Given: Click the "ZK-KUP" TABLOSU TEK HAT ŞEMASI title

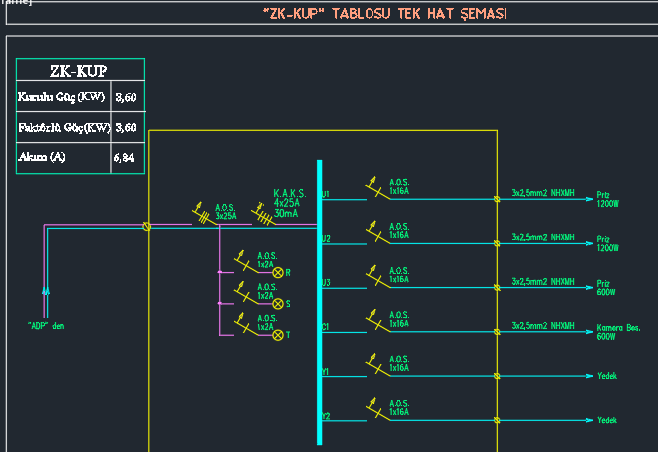Looking at the screenshot, I should [385, 14].
